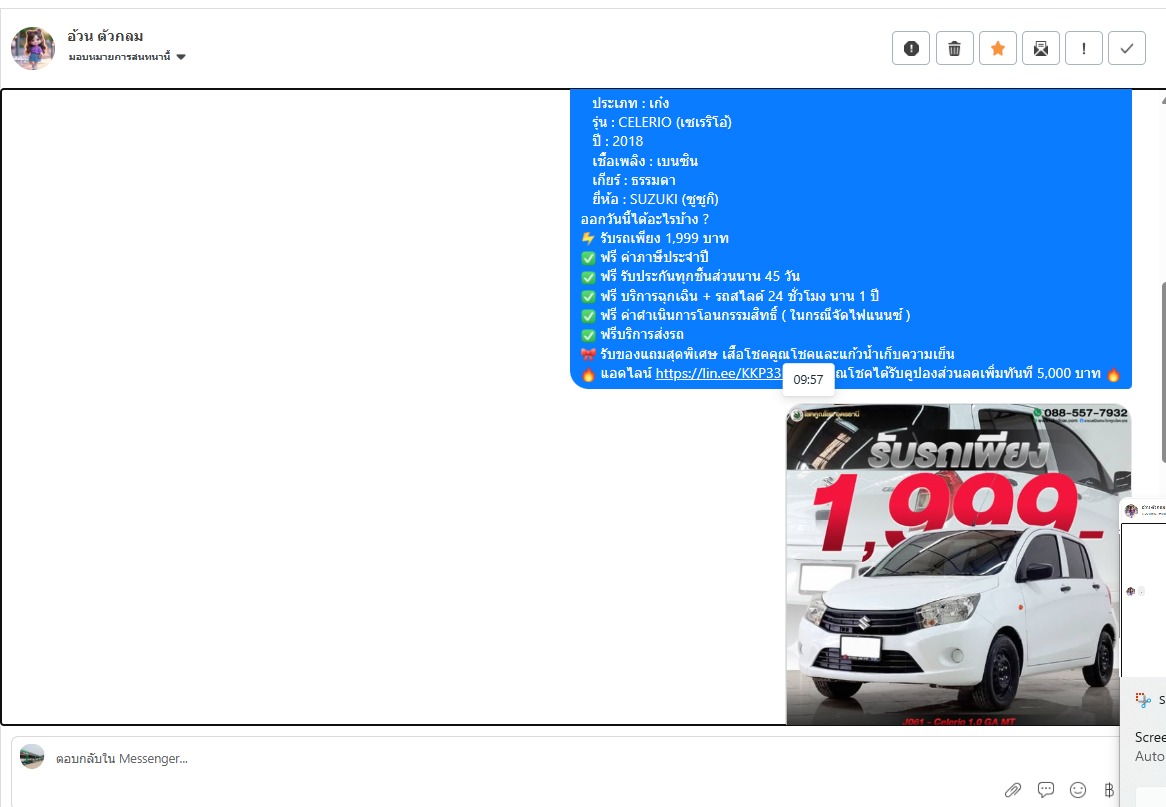Open อ้วน ตัวกลม profile avatar
Viewport: 1166px width, 807px height.
pyautogui.click(x=33, y=48)
